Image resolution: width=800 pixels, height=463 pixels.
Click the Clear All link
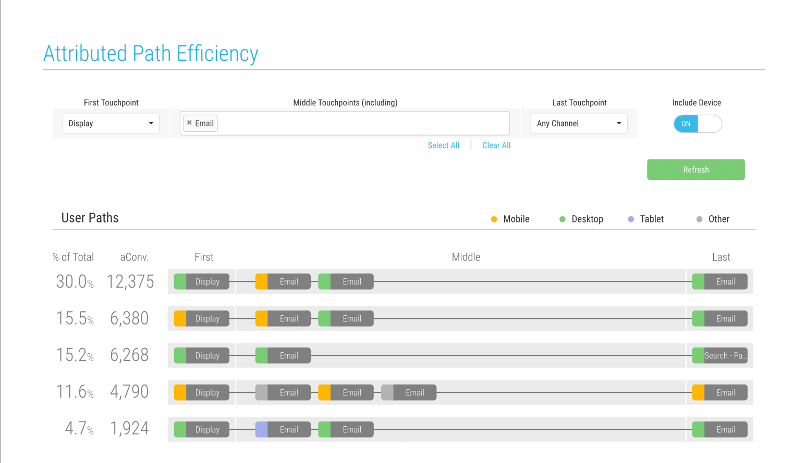(496, 146)
